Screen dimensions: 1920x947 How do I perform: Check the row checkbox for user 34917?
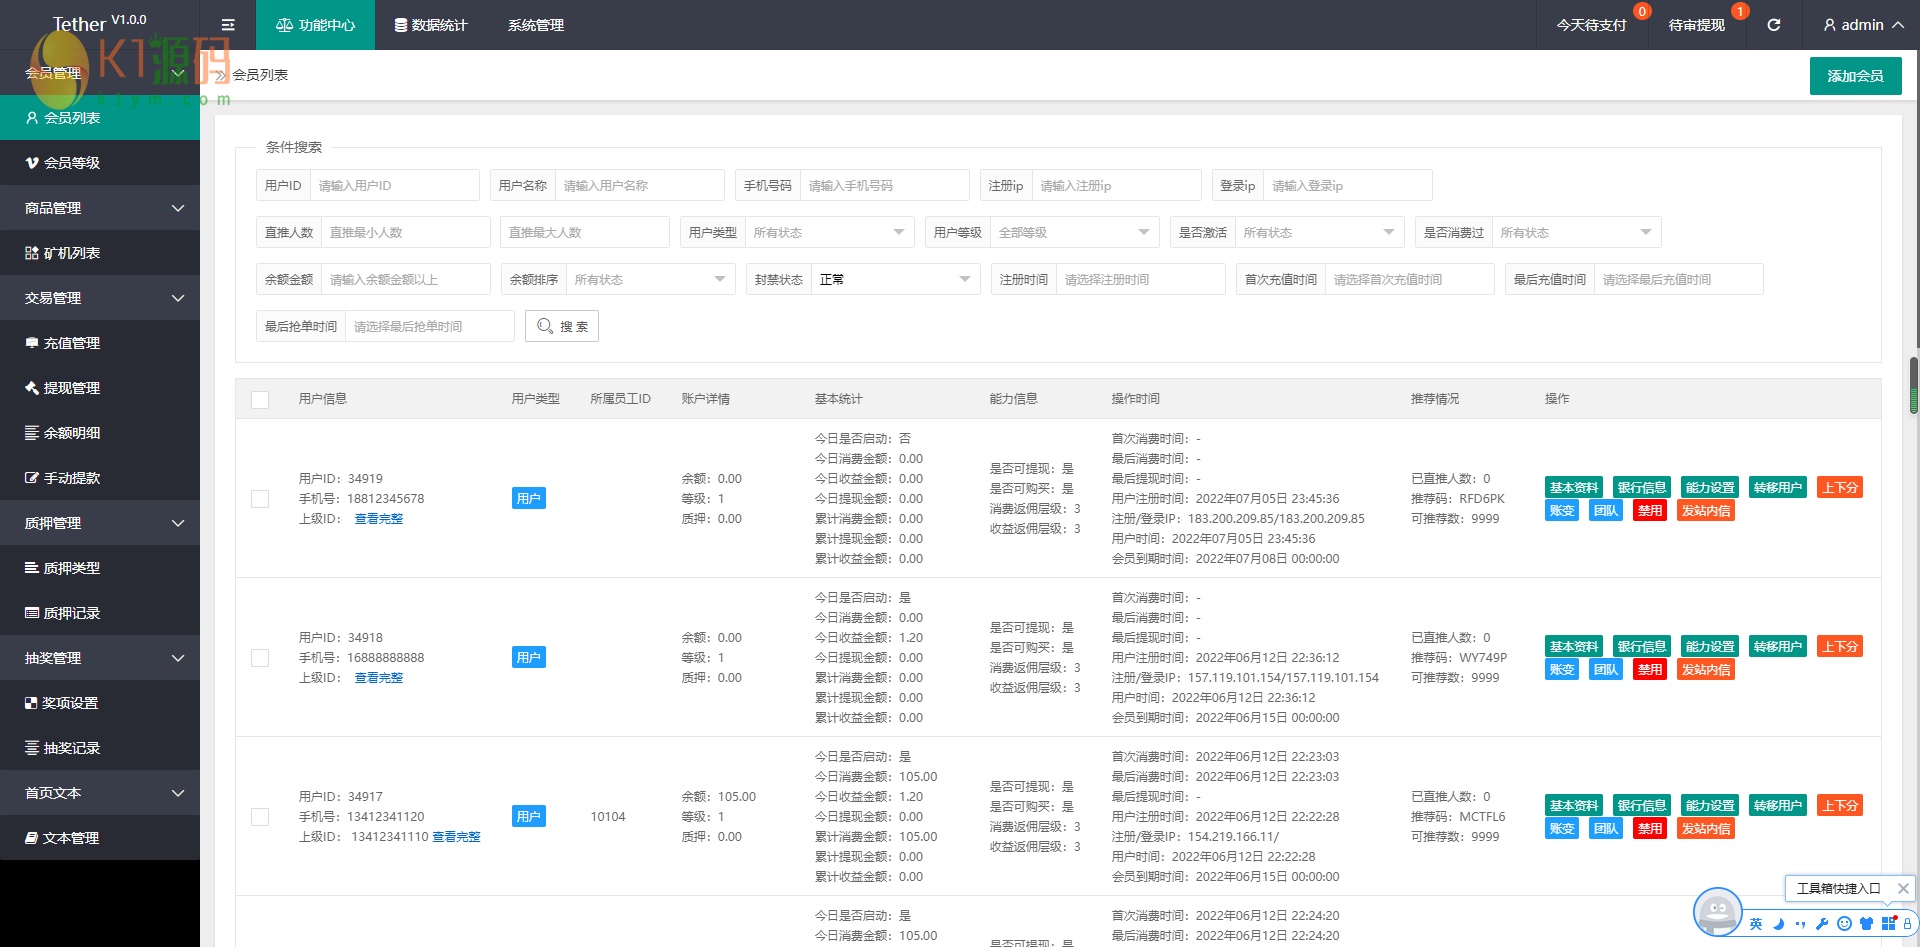tap(260, 817)
